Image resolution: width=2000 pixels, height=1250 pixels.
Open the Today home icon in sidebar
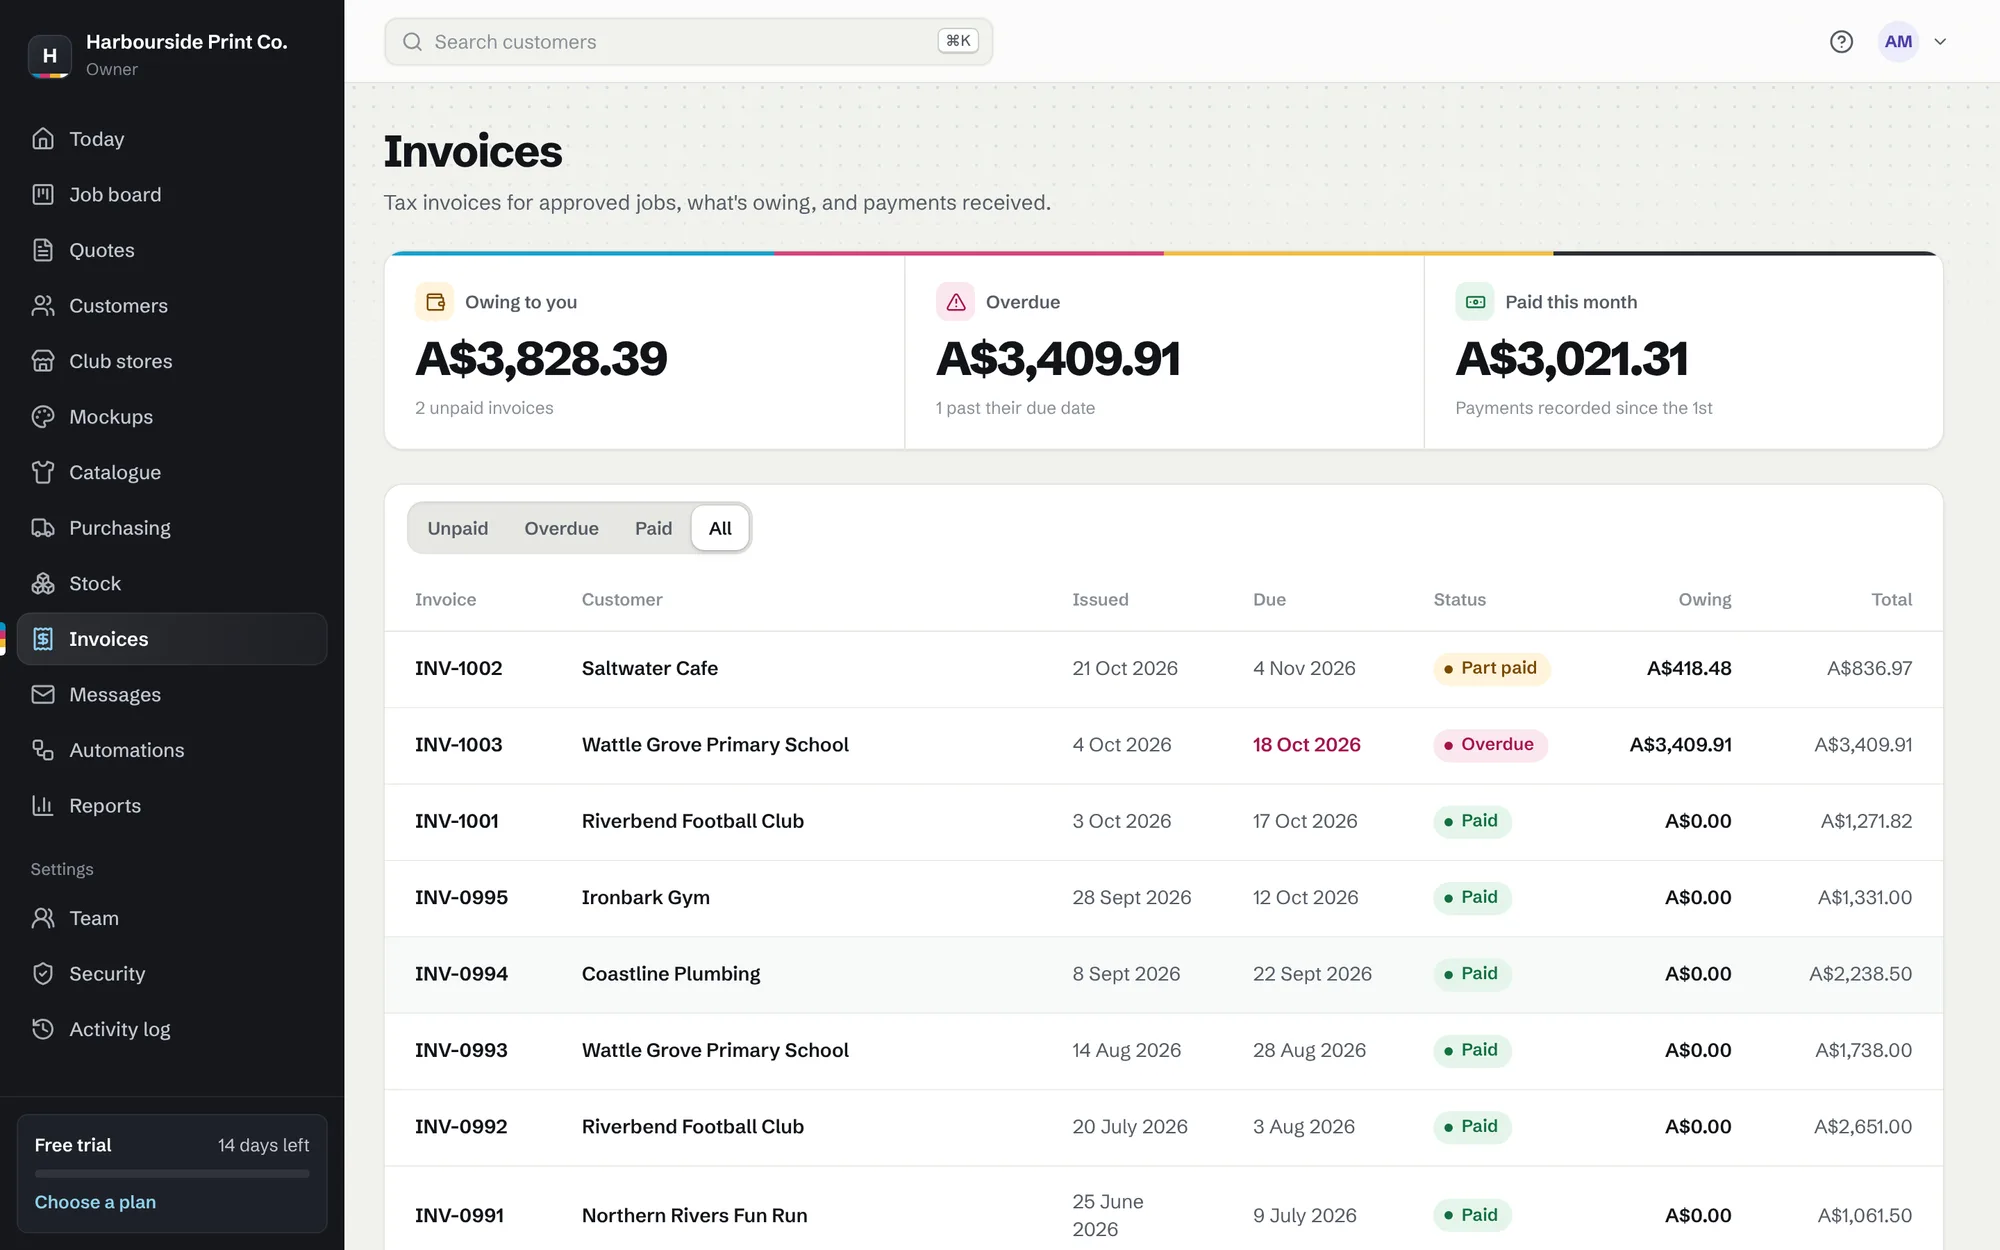click(x=43, y=139)
